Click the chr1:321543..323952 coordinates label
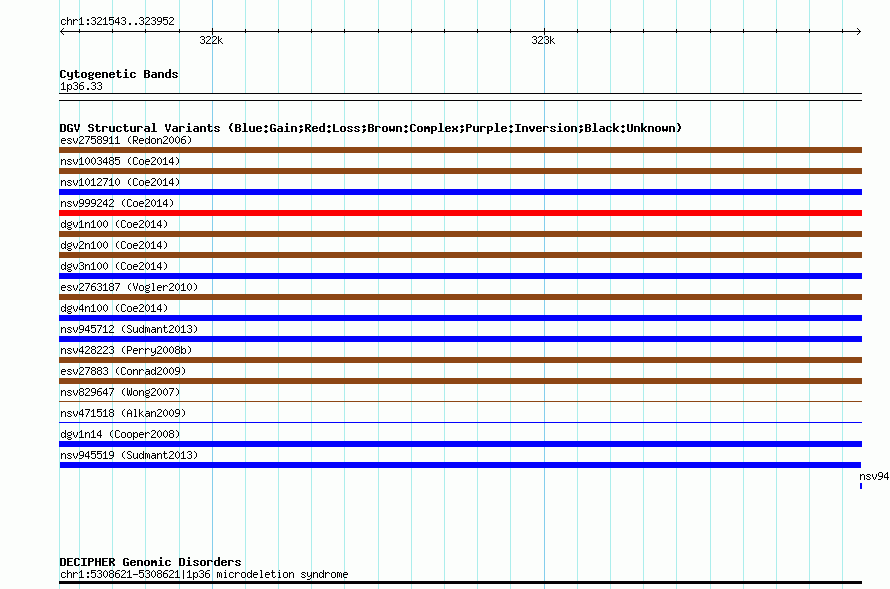This screenshot has width=890, height=589. coord(117,21)
